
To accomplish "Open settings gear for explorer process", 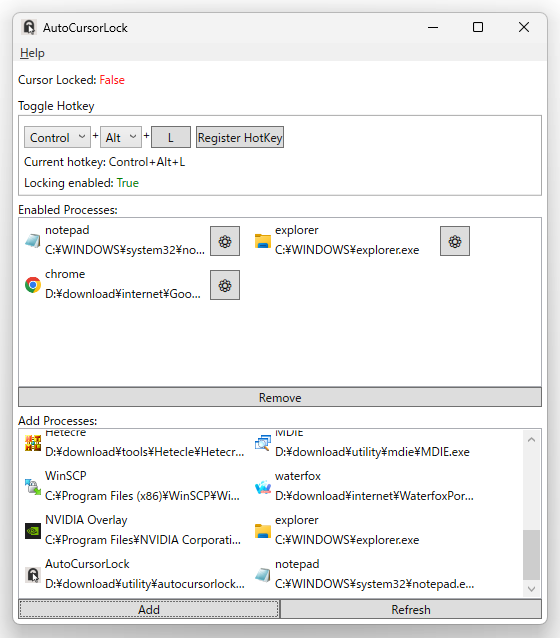I will tap(455, 241).
